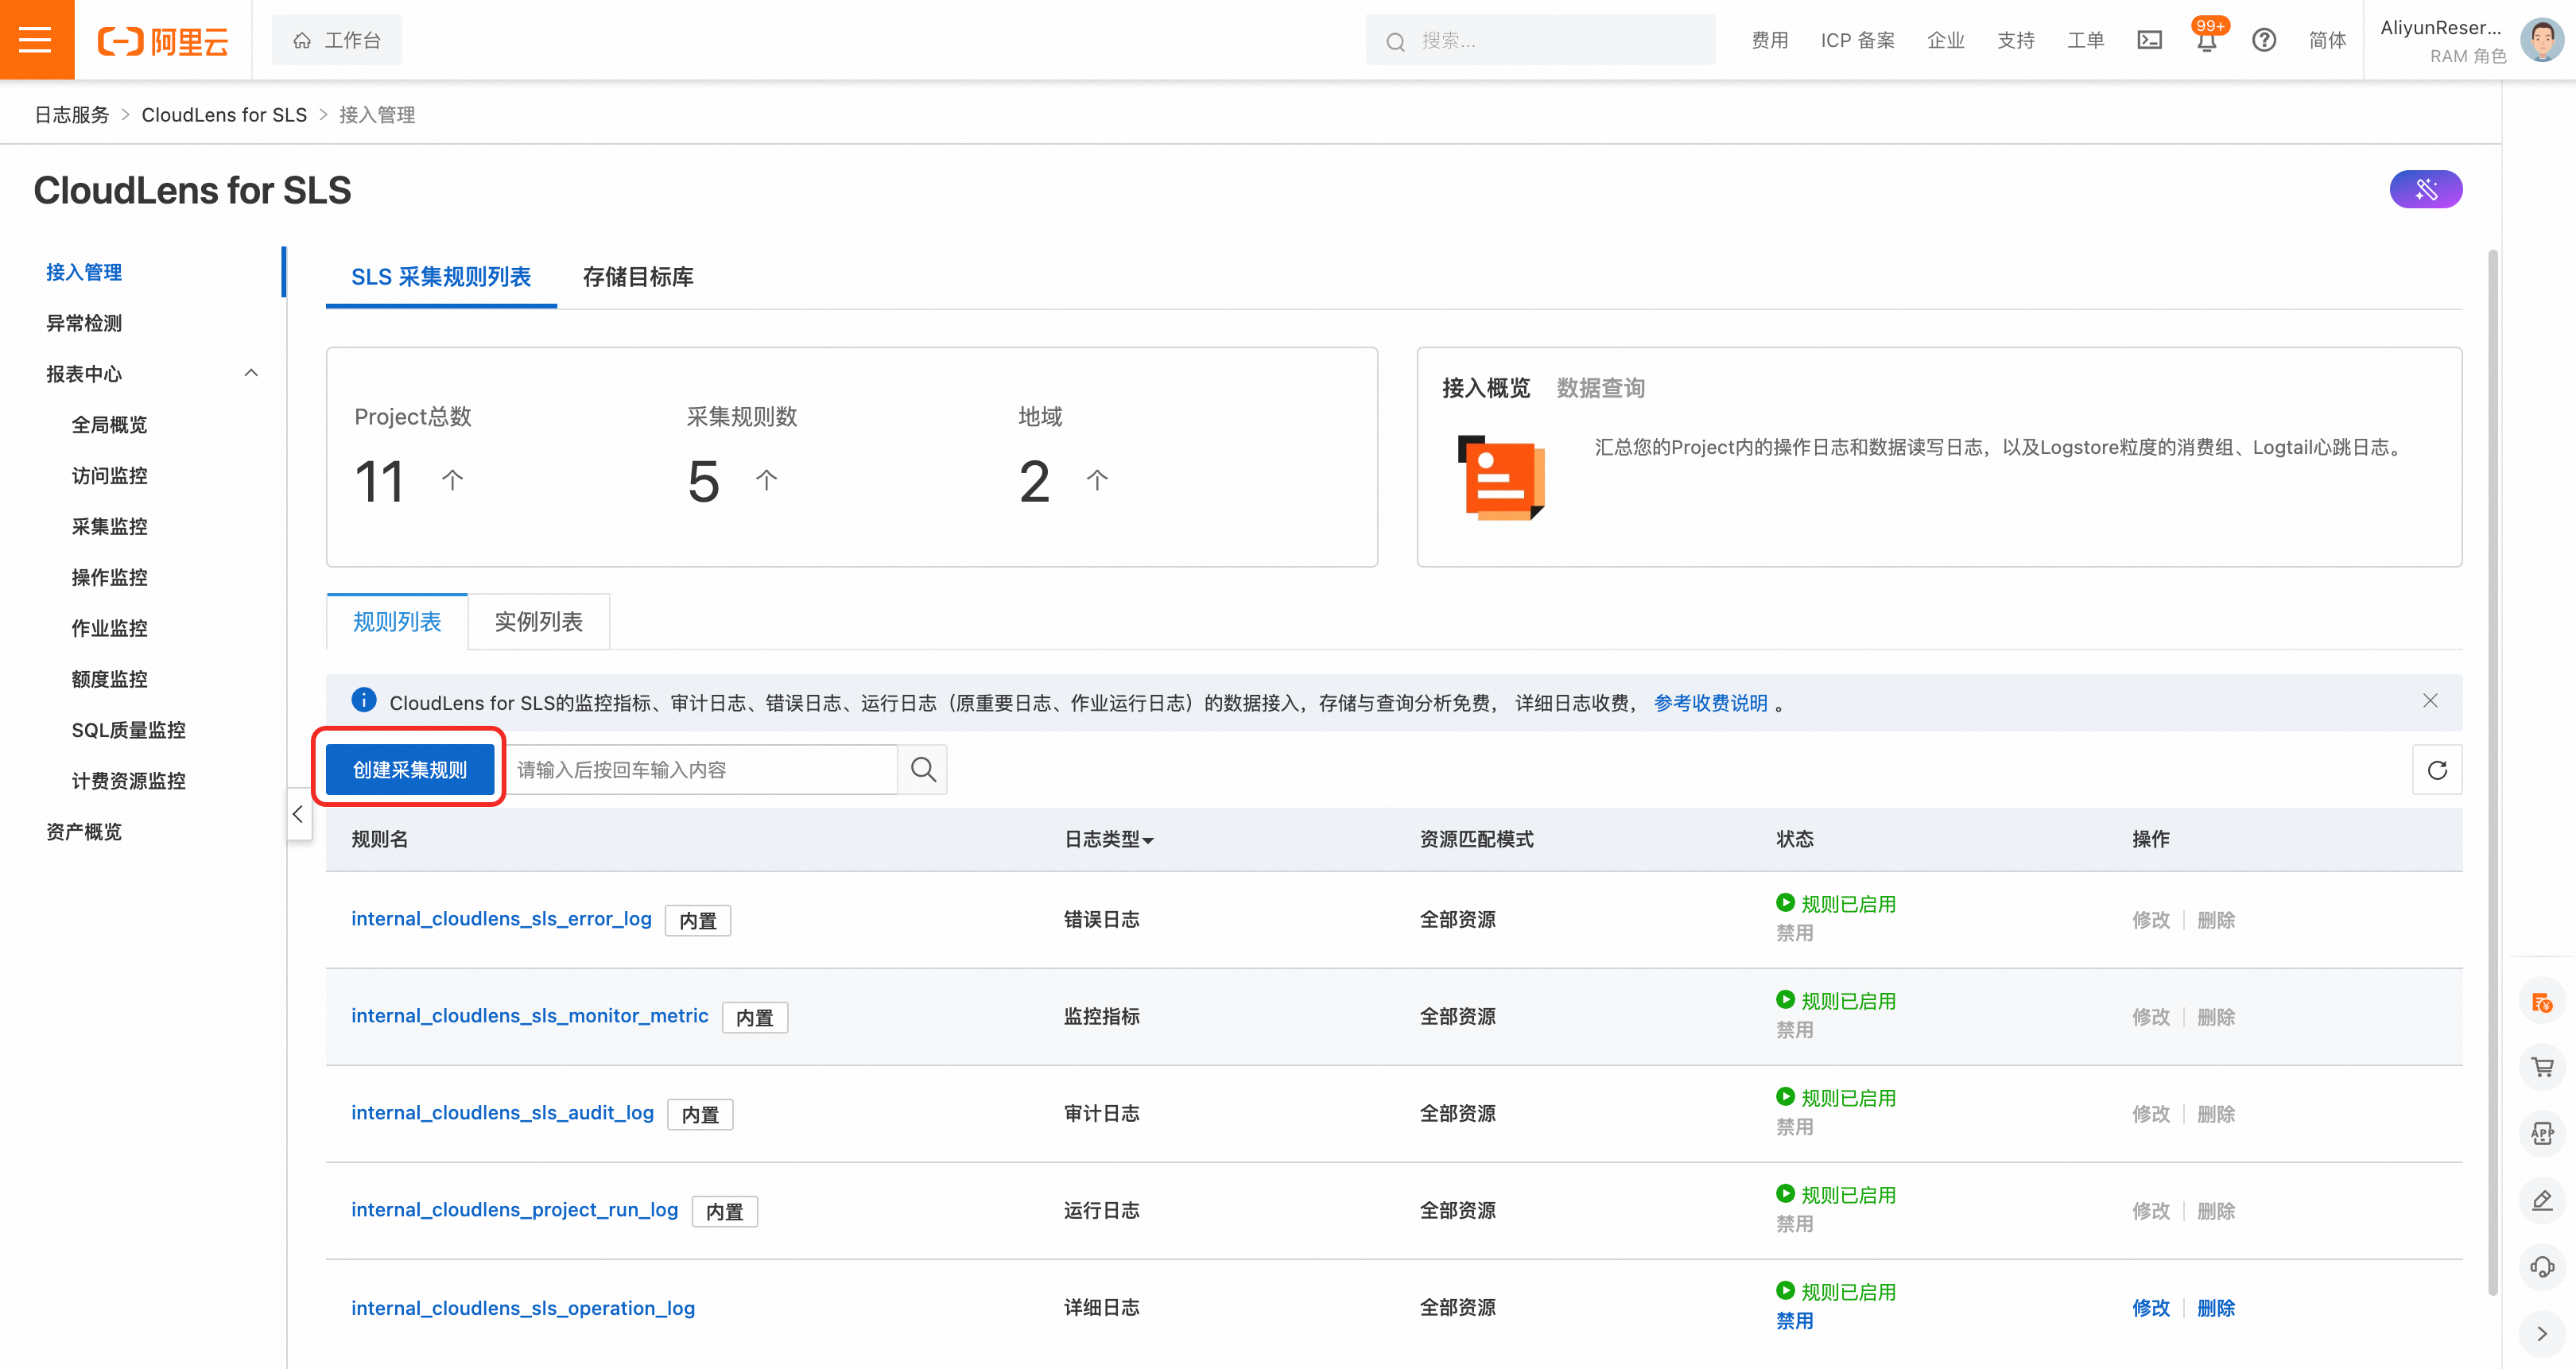The width and height of the screenshot is (2576, 1369).
Task: Open the notifications bell
Action: point(2206,40)
